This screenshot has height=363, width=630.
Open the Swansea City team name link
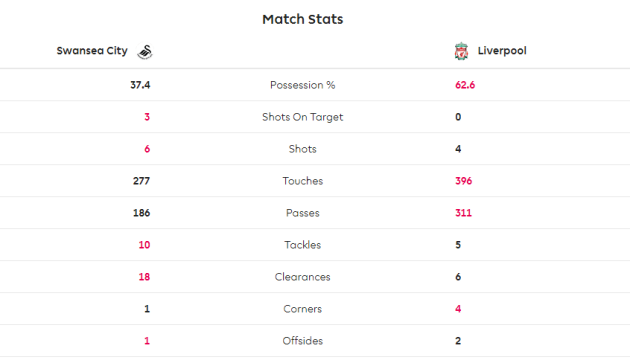92,51
